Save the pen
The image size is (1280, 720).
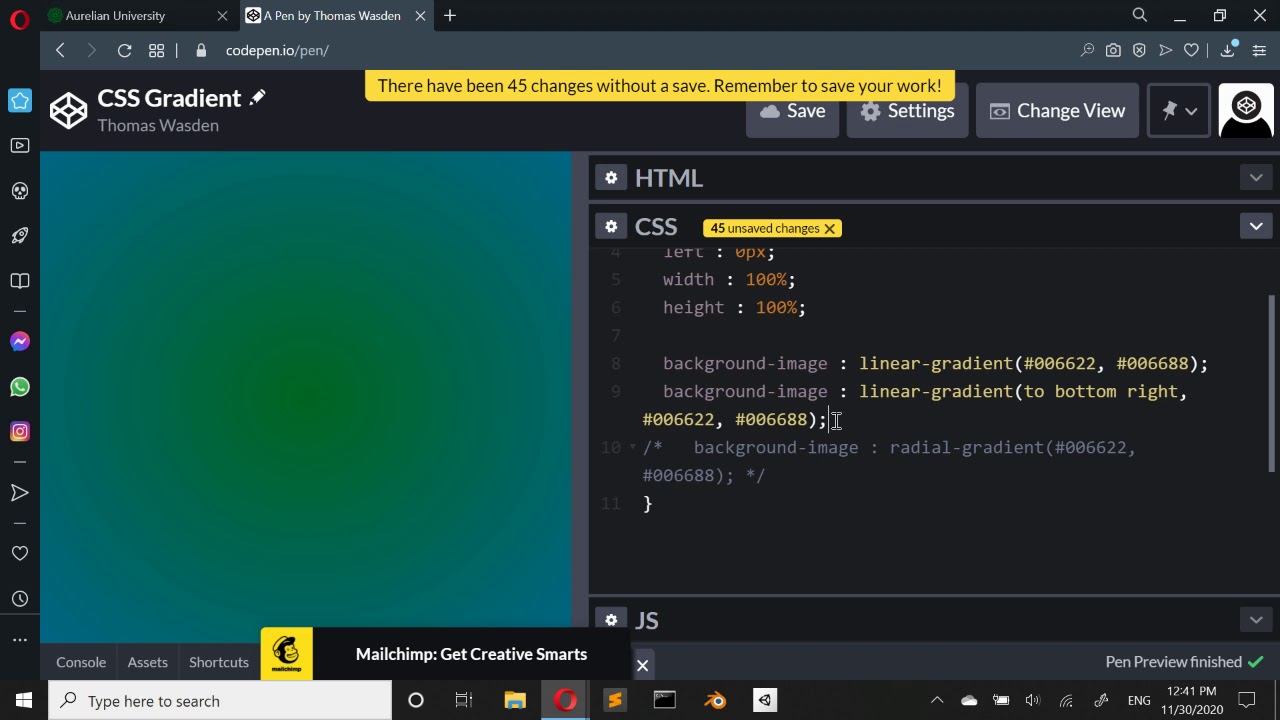pos(793,111)
